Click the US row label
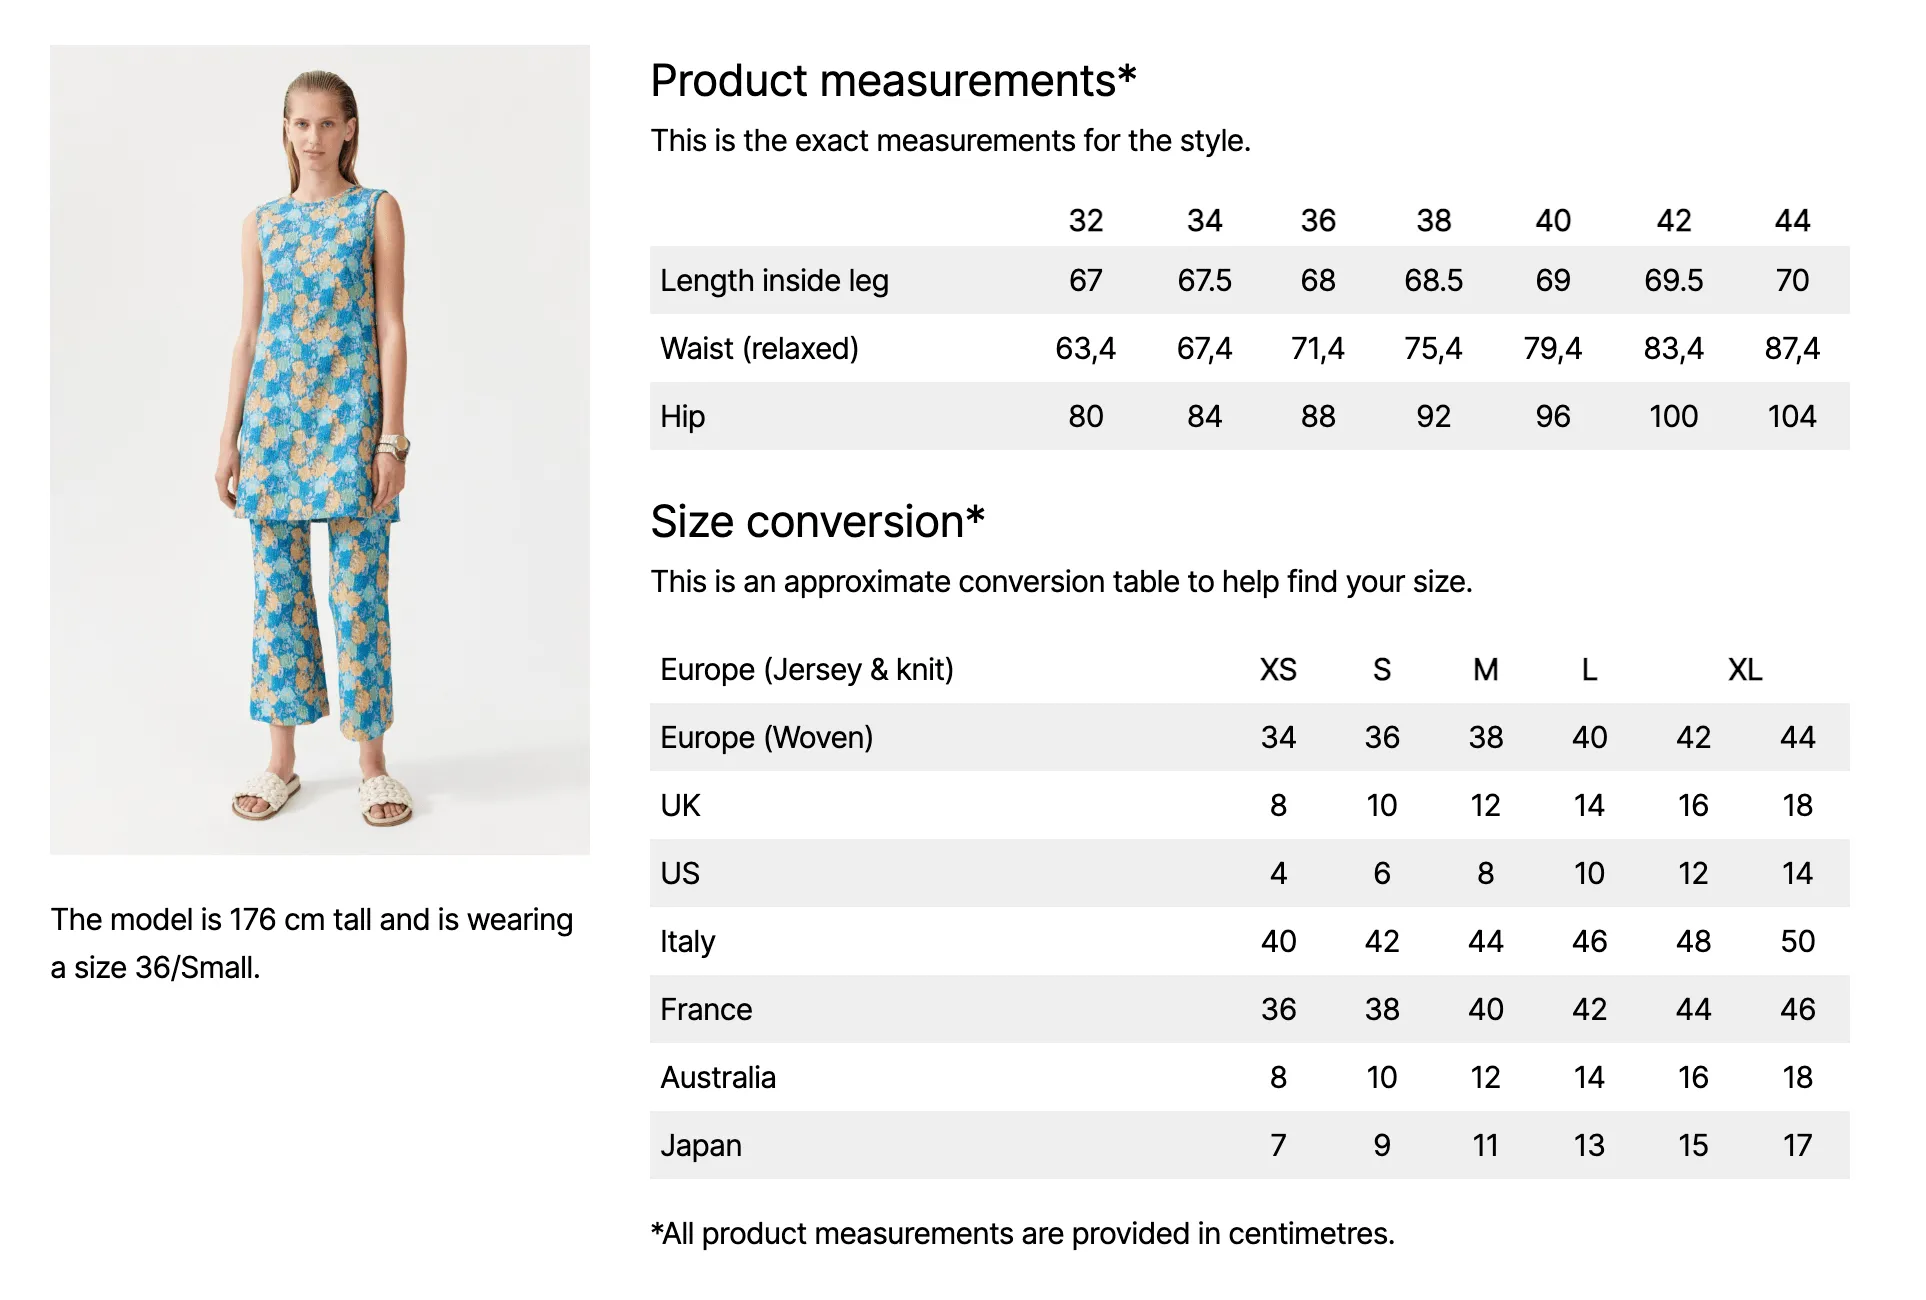The width and height of the screenshot is (1926, 1300). [680, 873]
